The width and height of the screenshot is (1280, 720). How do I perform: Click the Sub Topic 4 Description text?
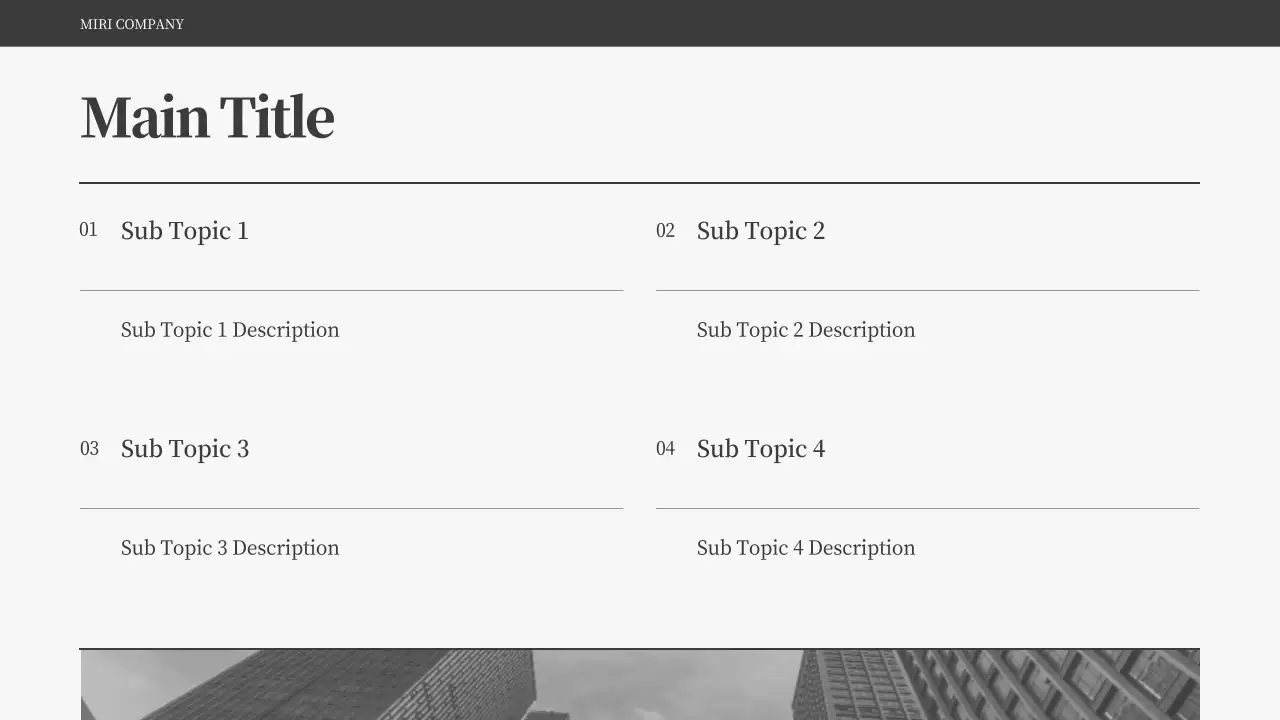[806, 548]
